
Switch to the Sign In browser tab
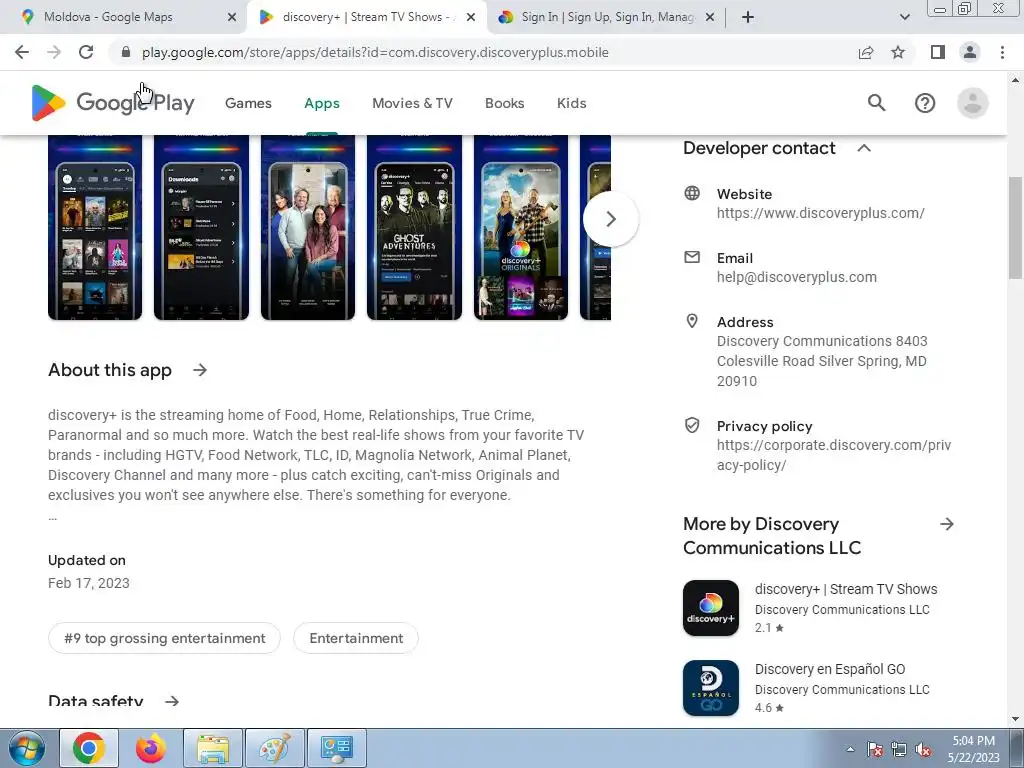coord(607,17)
